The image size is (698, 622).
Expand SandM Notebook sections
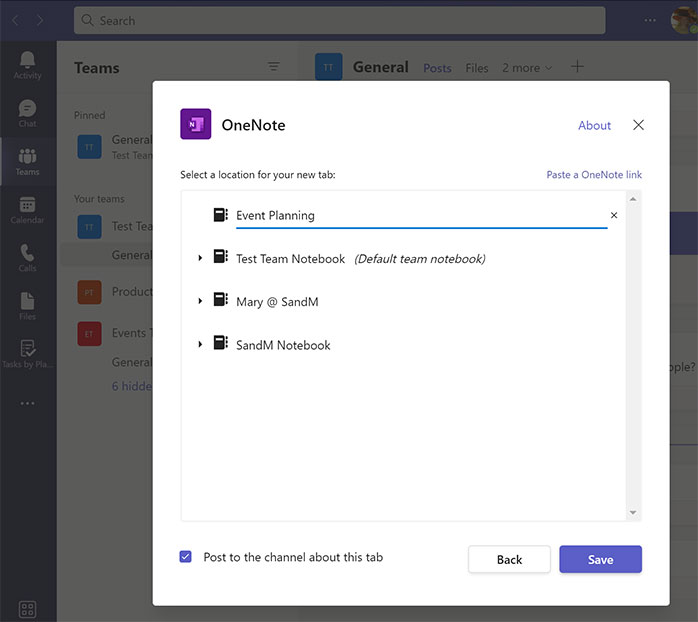200,345
